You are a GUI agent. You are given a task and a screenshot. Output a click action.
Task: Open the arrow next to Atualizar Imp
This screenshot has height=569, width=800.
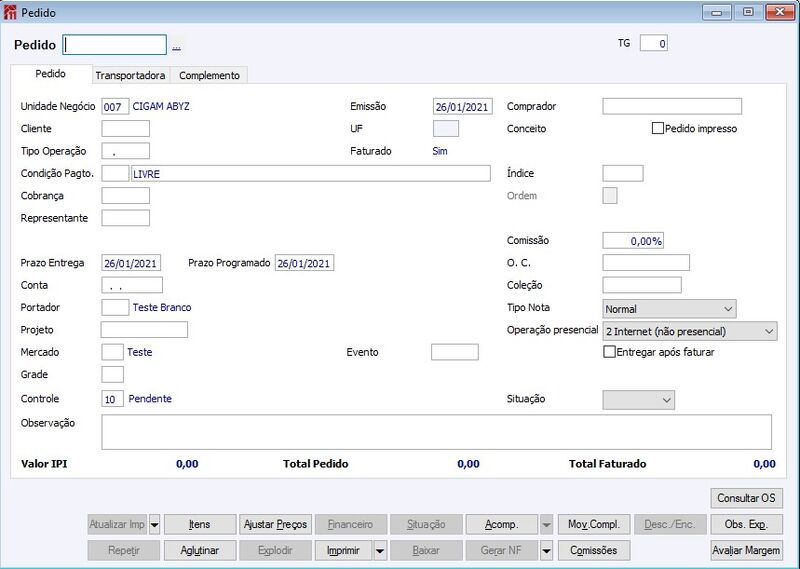[155, 525]
